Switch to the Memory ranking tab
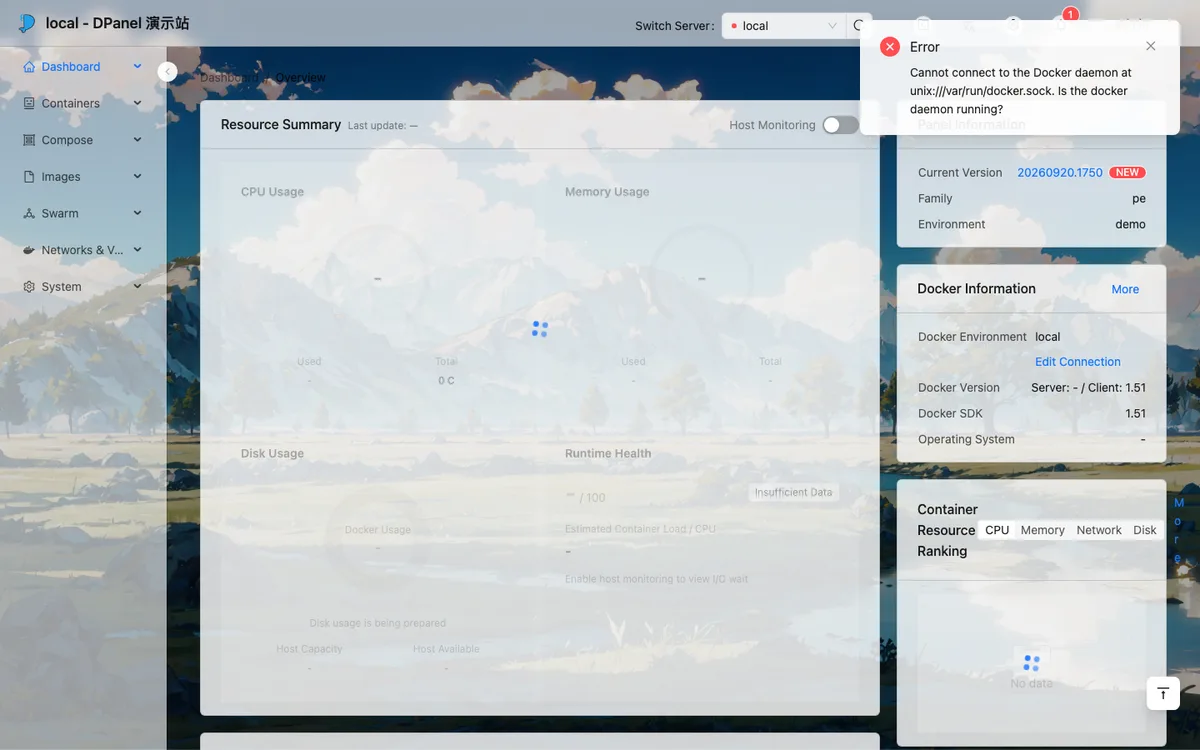This screenshot has width=1200, height=750. (1043, 530)
